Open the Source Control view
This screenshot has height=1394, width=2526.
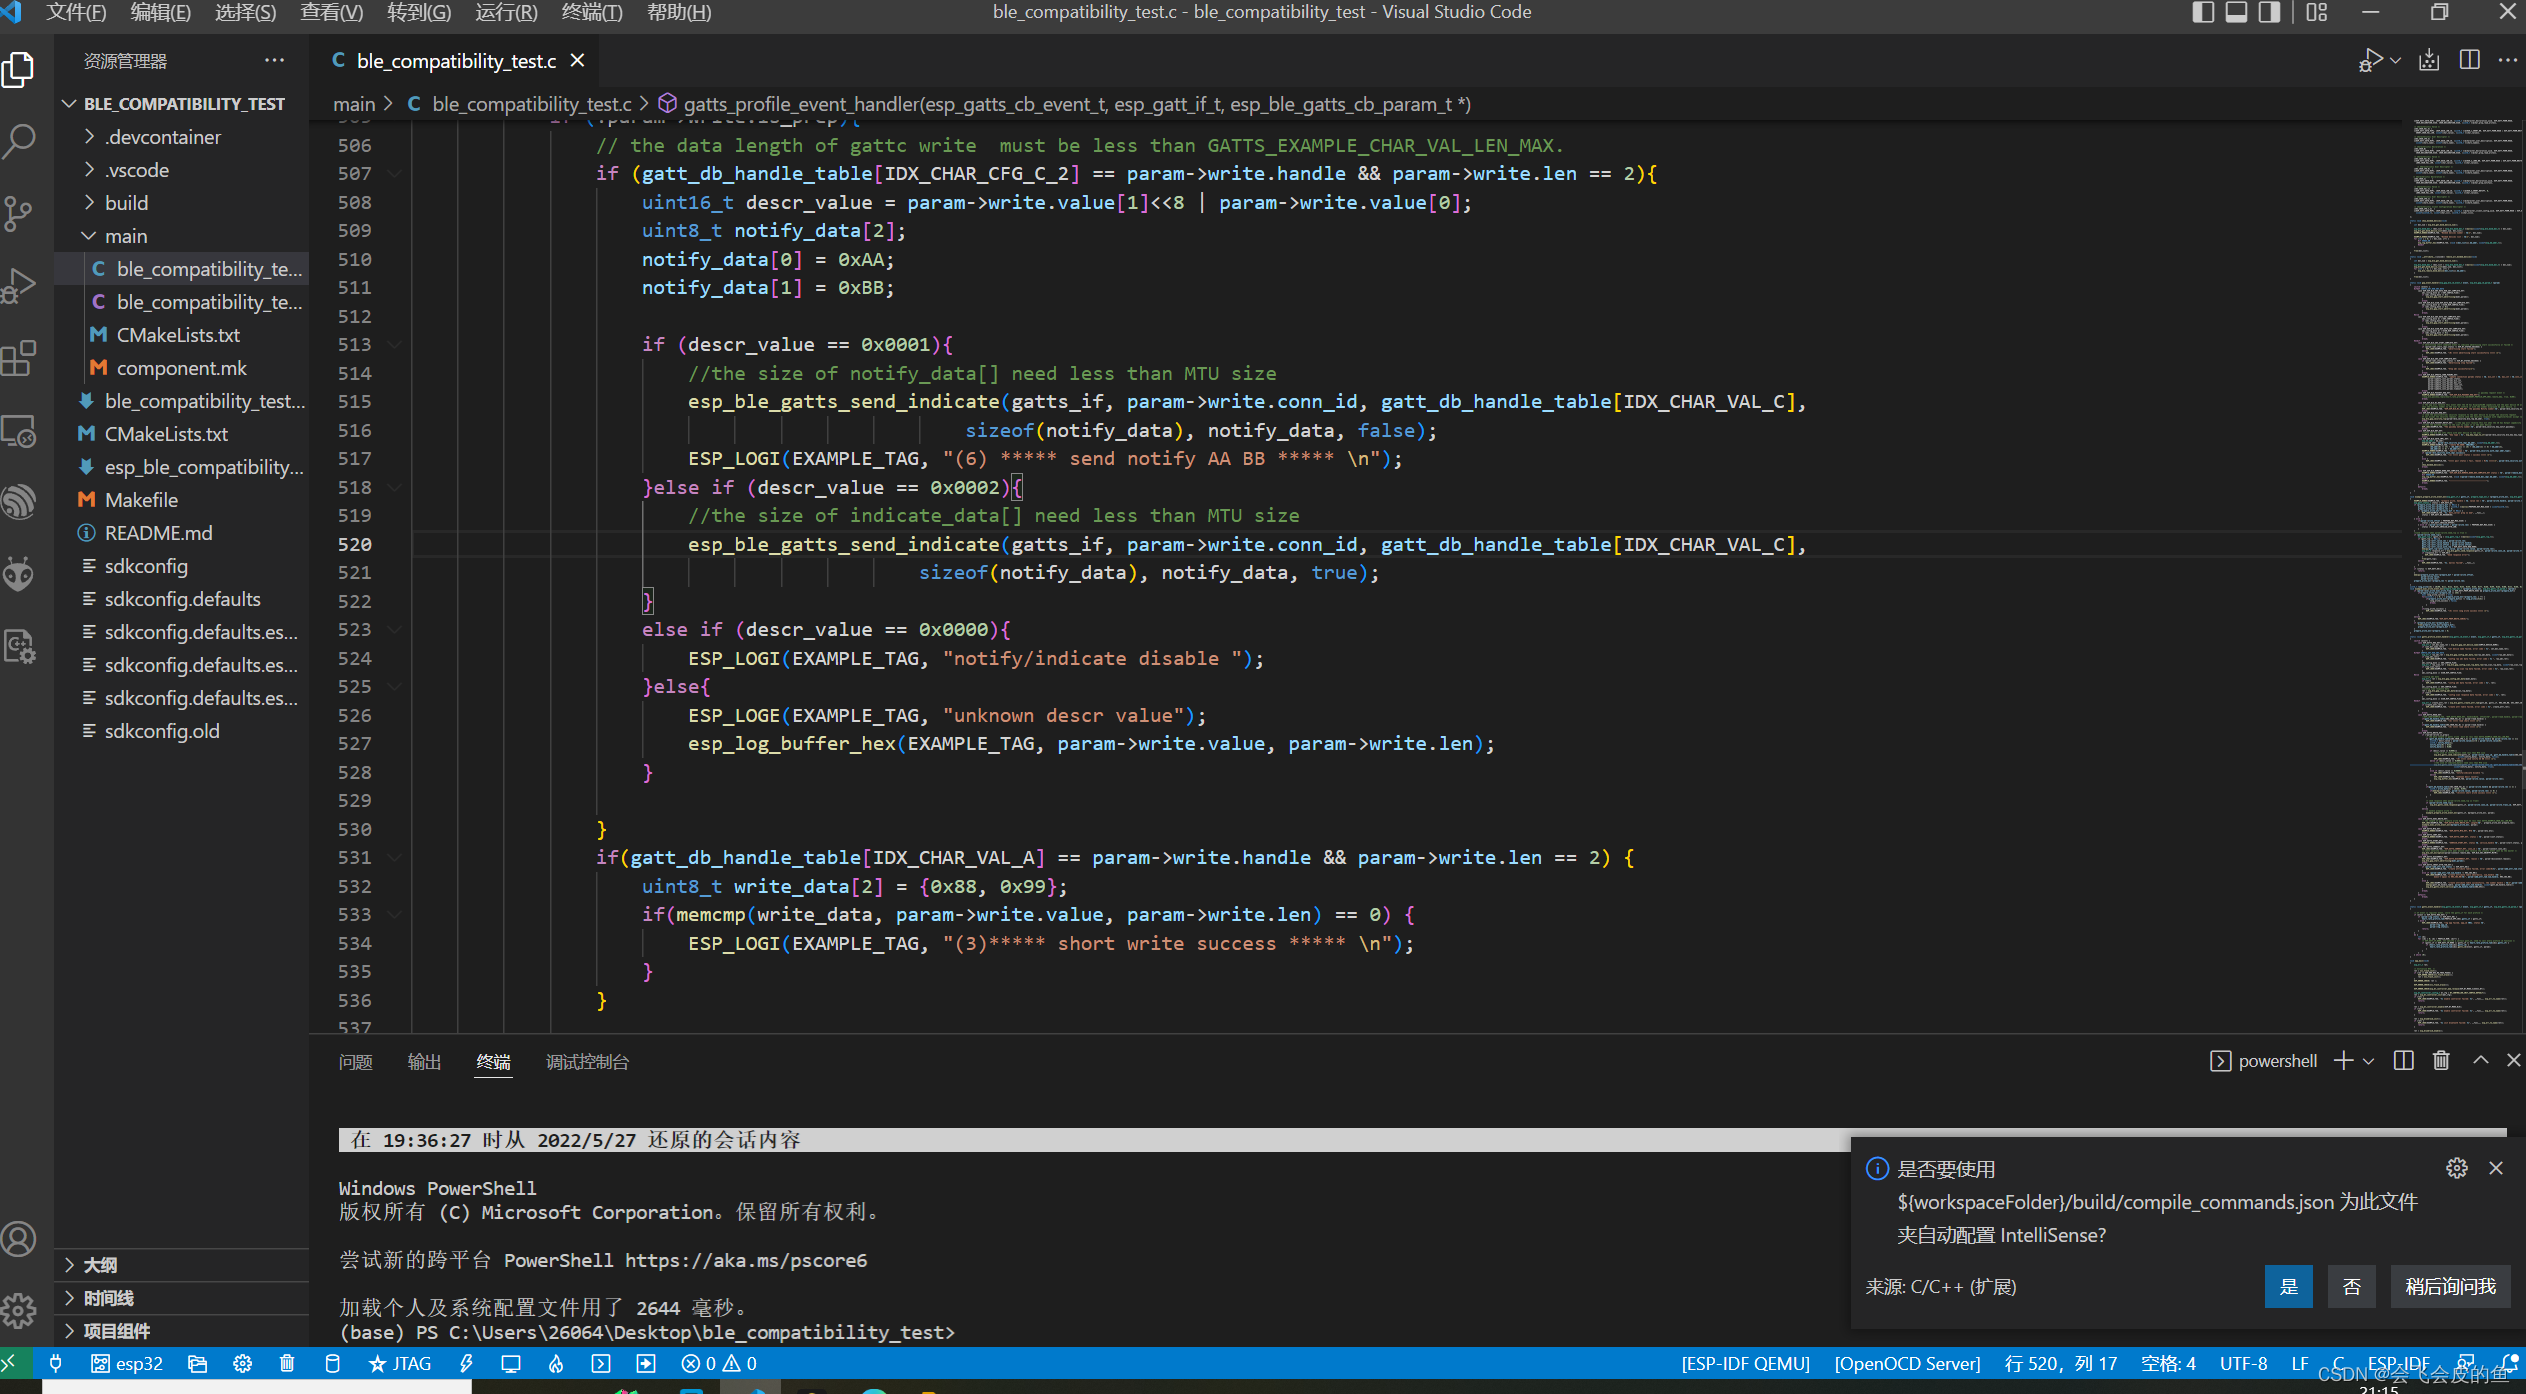tap(19, 213)
